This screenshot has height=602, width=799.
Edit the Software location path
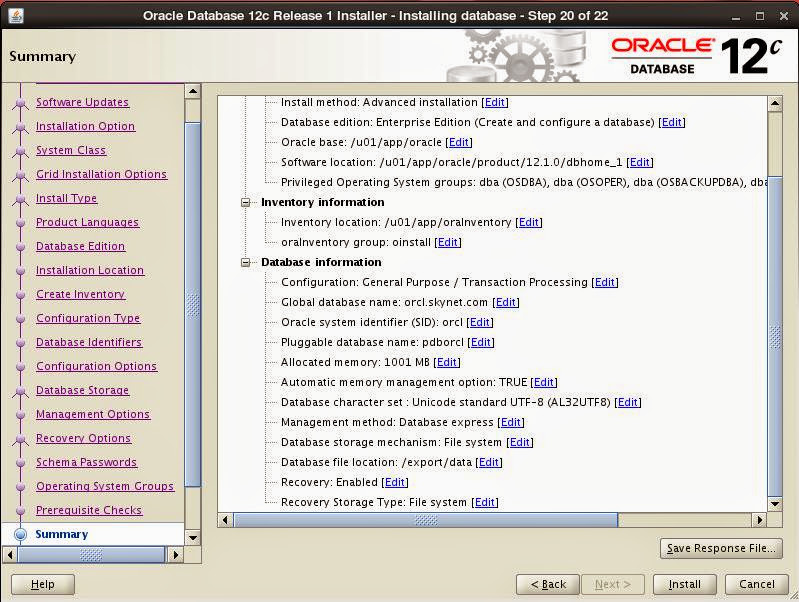(640, 162)
